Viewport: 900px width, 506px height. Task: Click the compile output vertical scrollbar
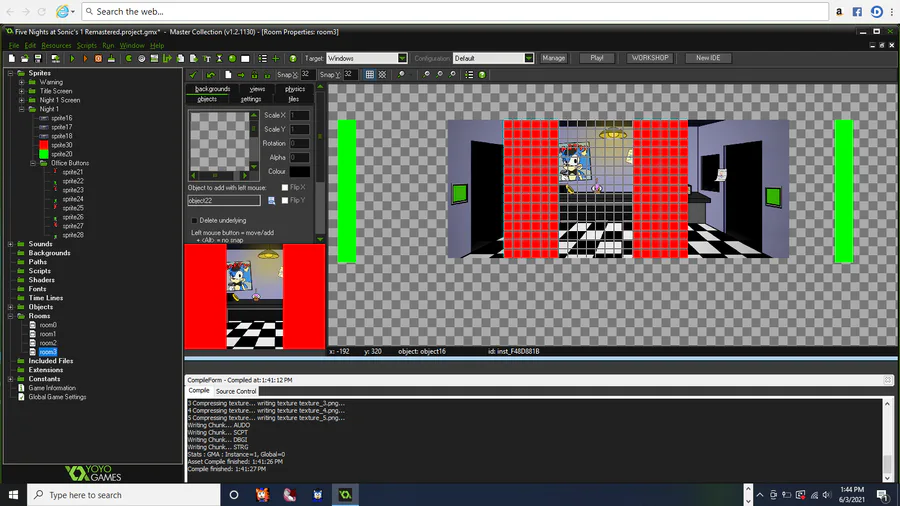point(887,440)
